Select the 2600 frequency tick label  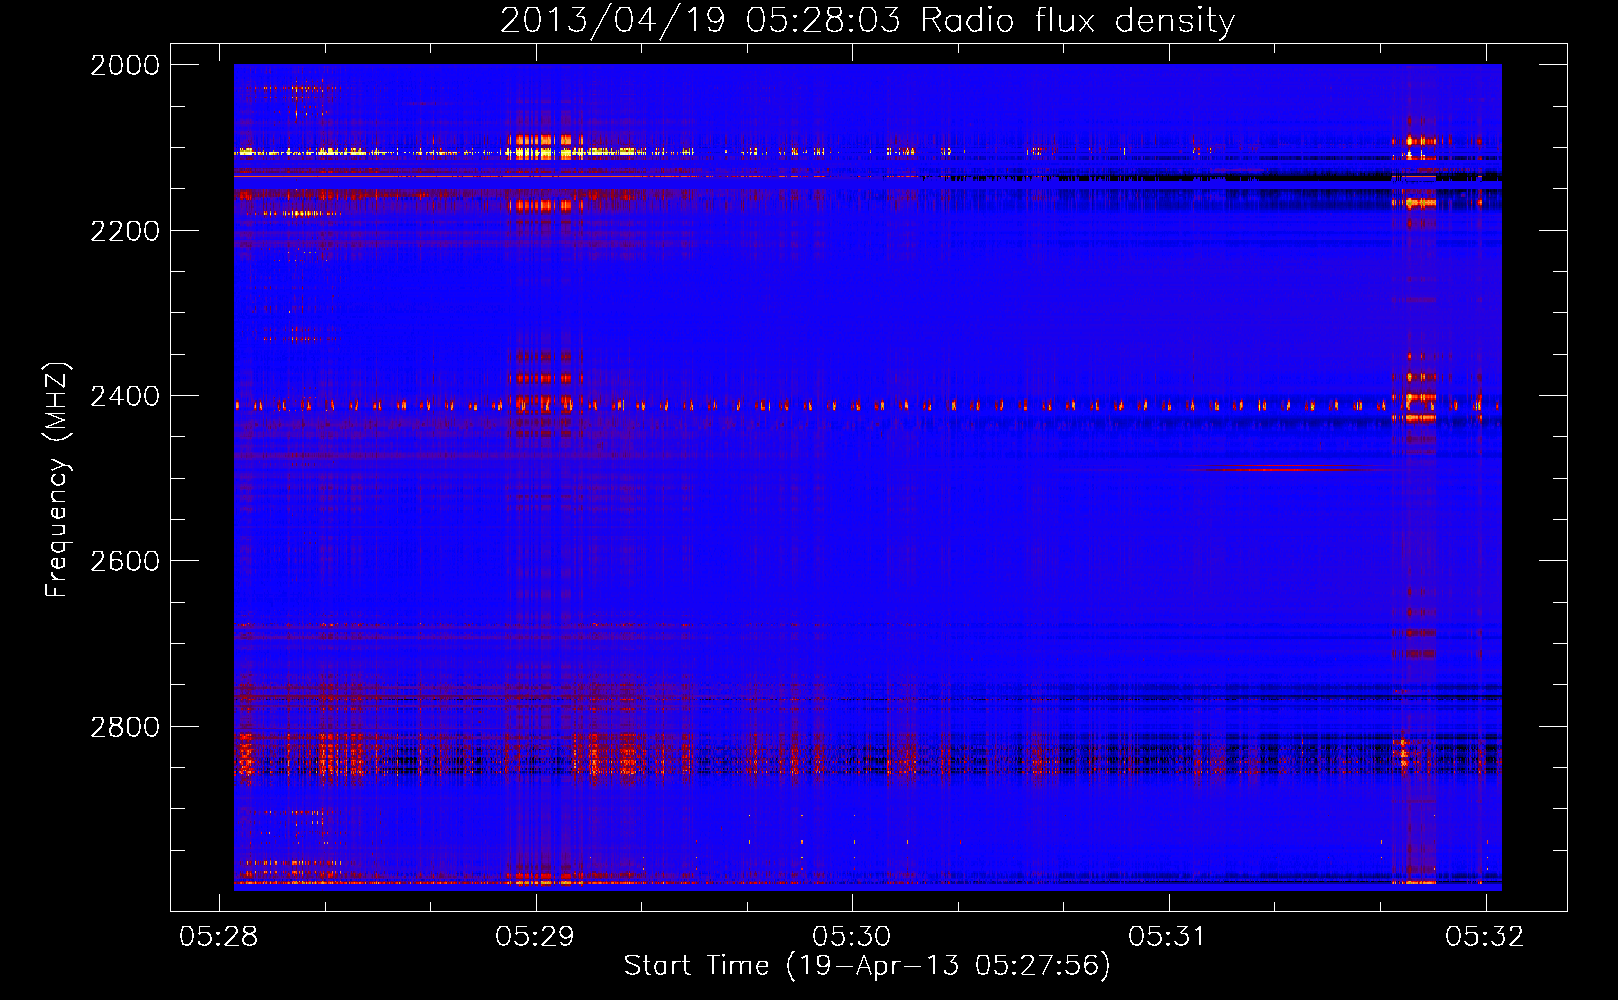click(125, 561)
